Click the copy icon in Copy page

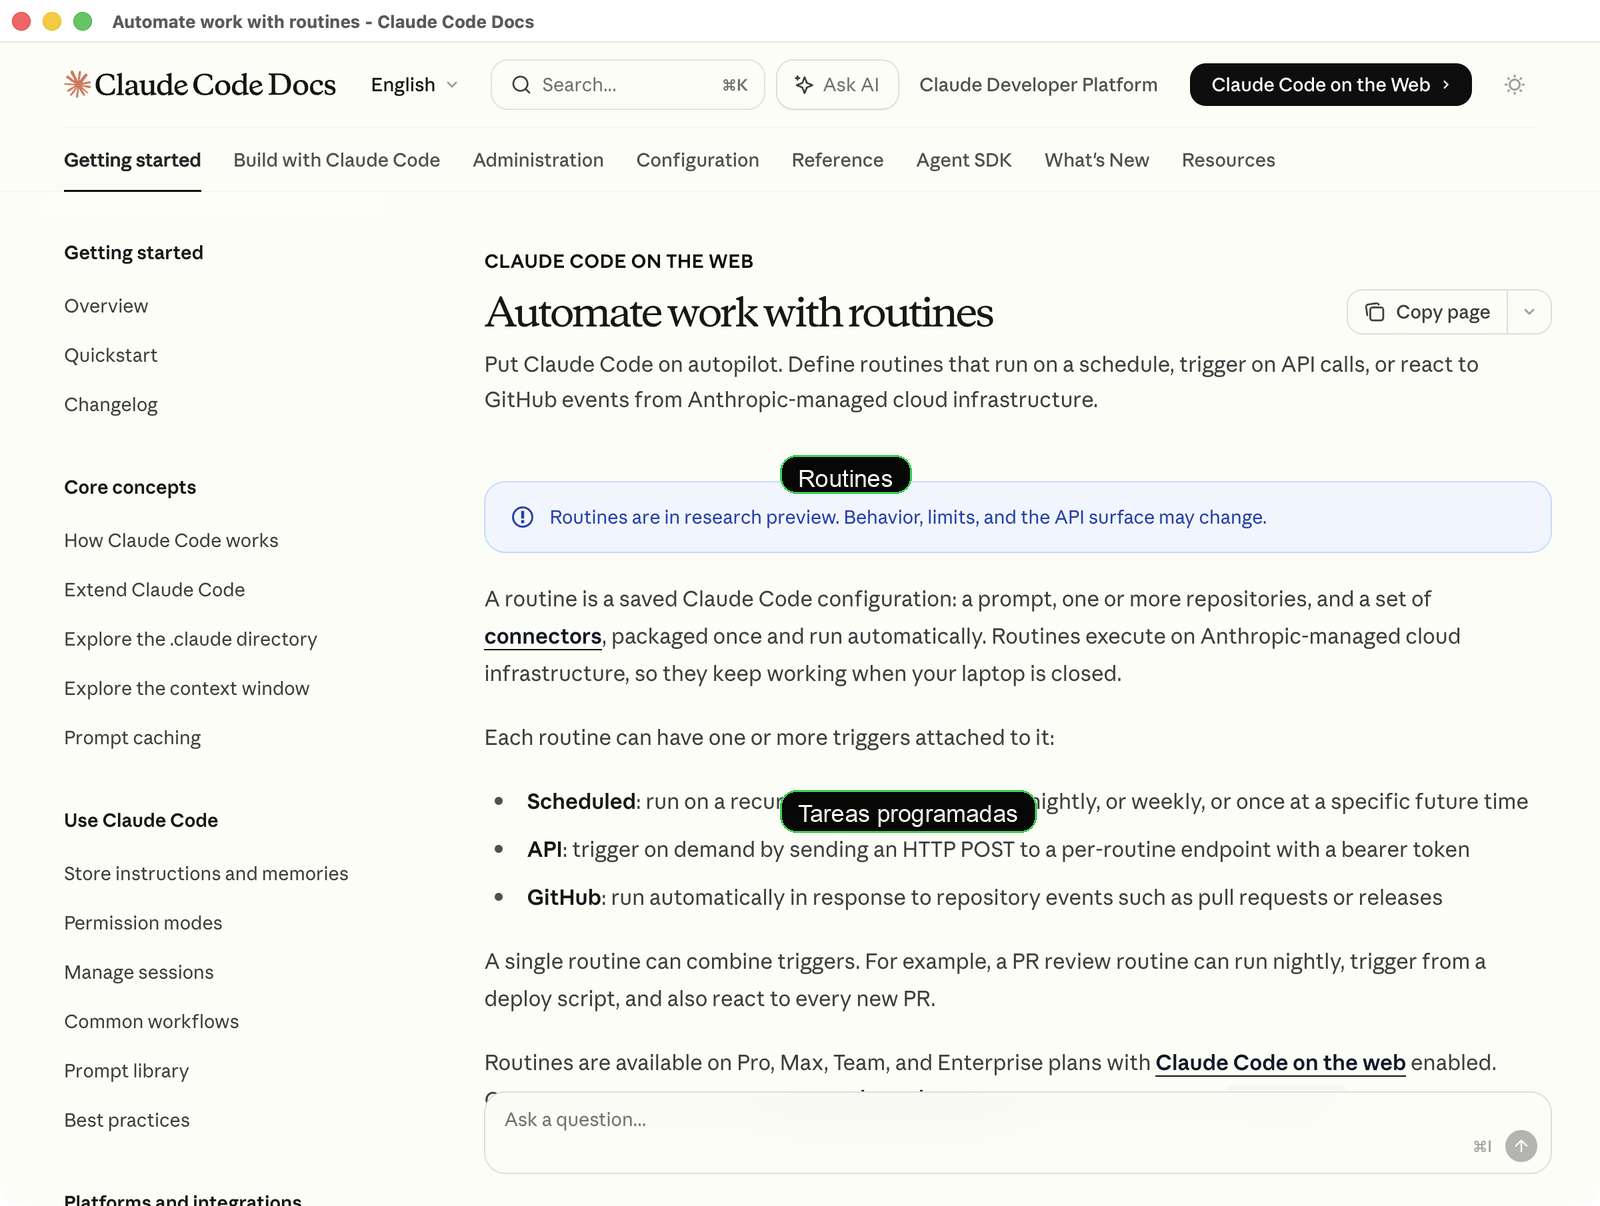(1375, 312)
